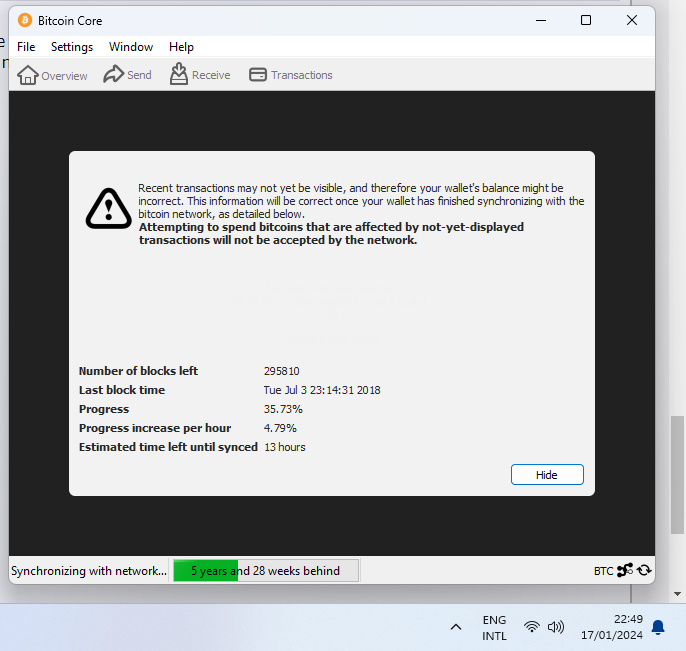Screen dimensions: 686x651
Task: Click the 'Number of blocks left' label
Action: 138,371
